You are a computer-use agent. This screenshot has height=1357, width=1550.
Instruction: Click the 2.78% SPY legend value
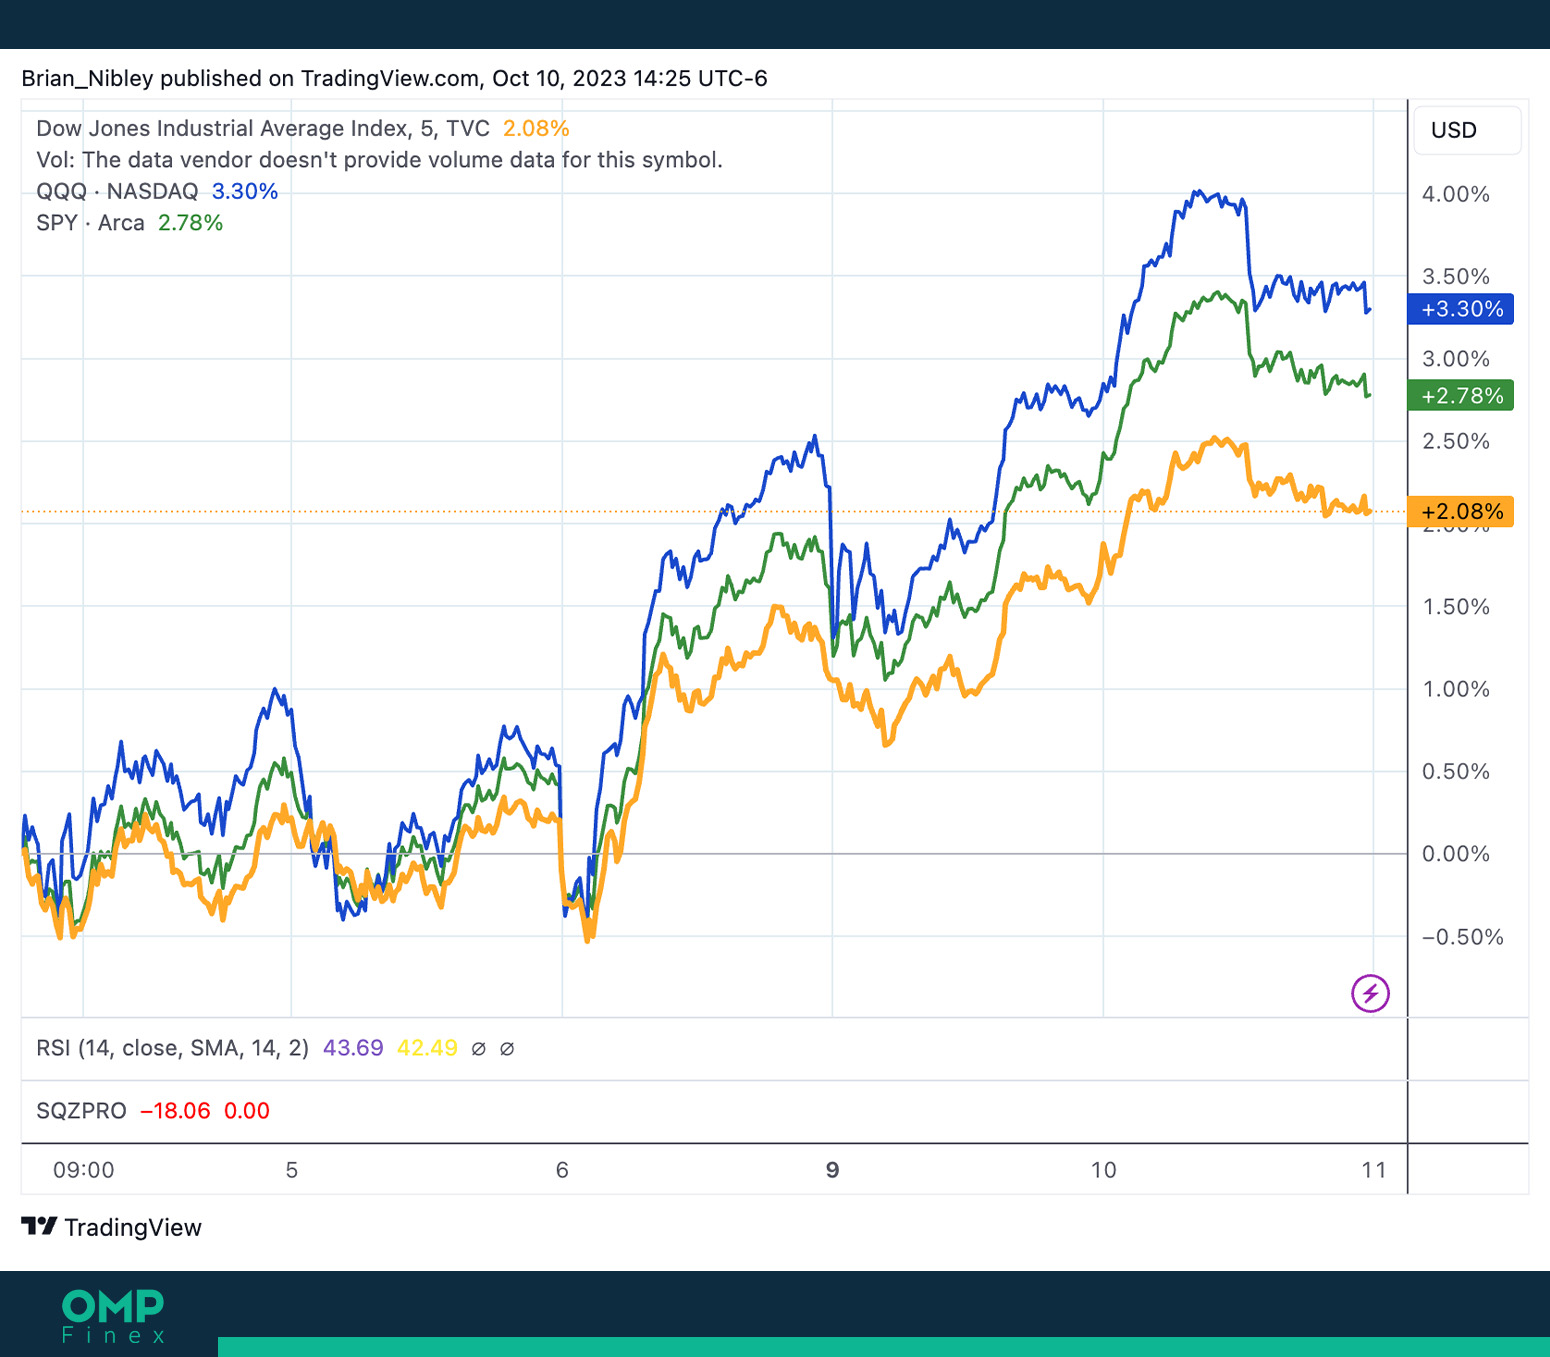pyautogui.click(x=190, y=222)
